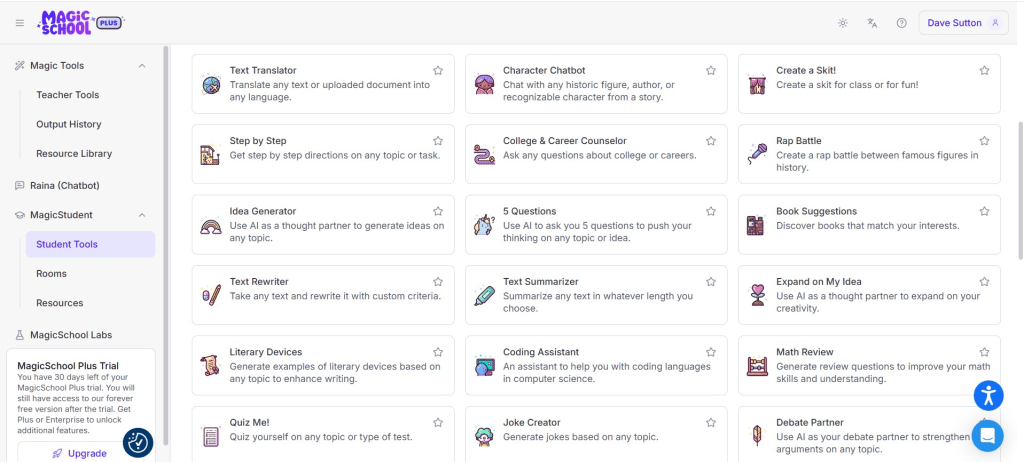Open the Dave Sutton account dropdown
The height and width of the screenshot is (462, 1024).
click(963, 23)
